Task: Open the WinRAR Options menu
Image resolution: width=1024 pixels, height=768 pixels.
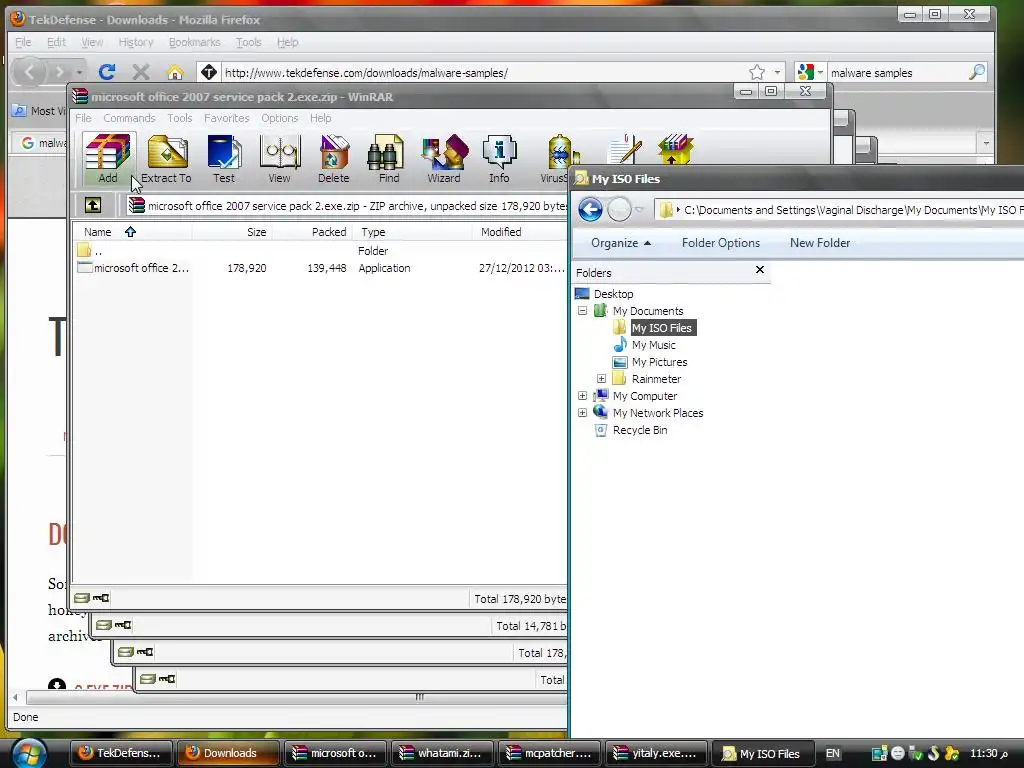Action: point(280,118)
